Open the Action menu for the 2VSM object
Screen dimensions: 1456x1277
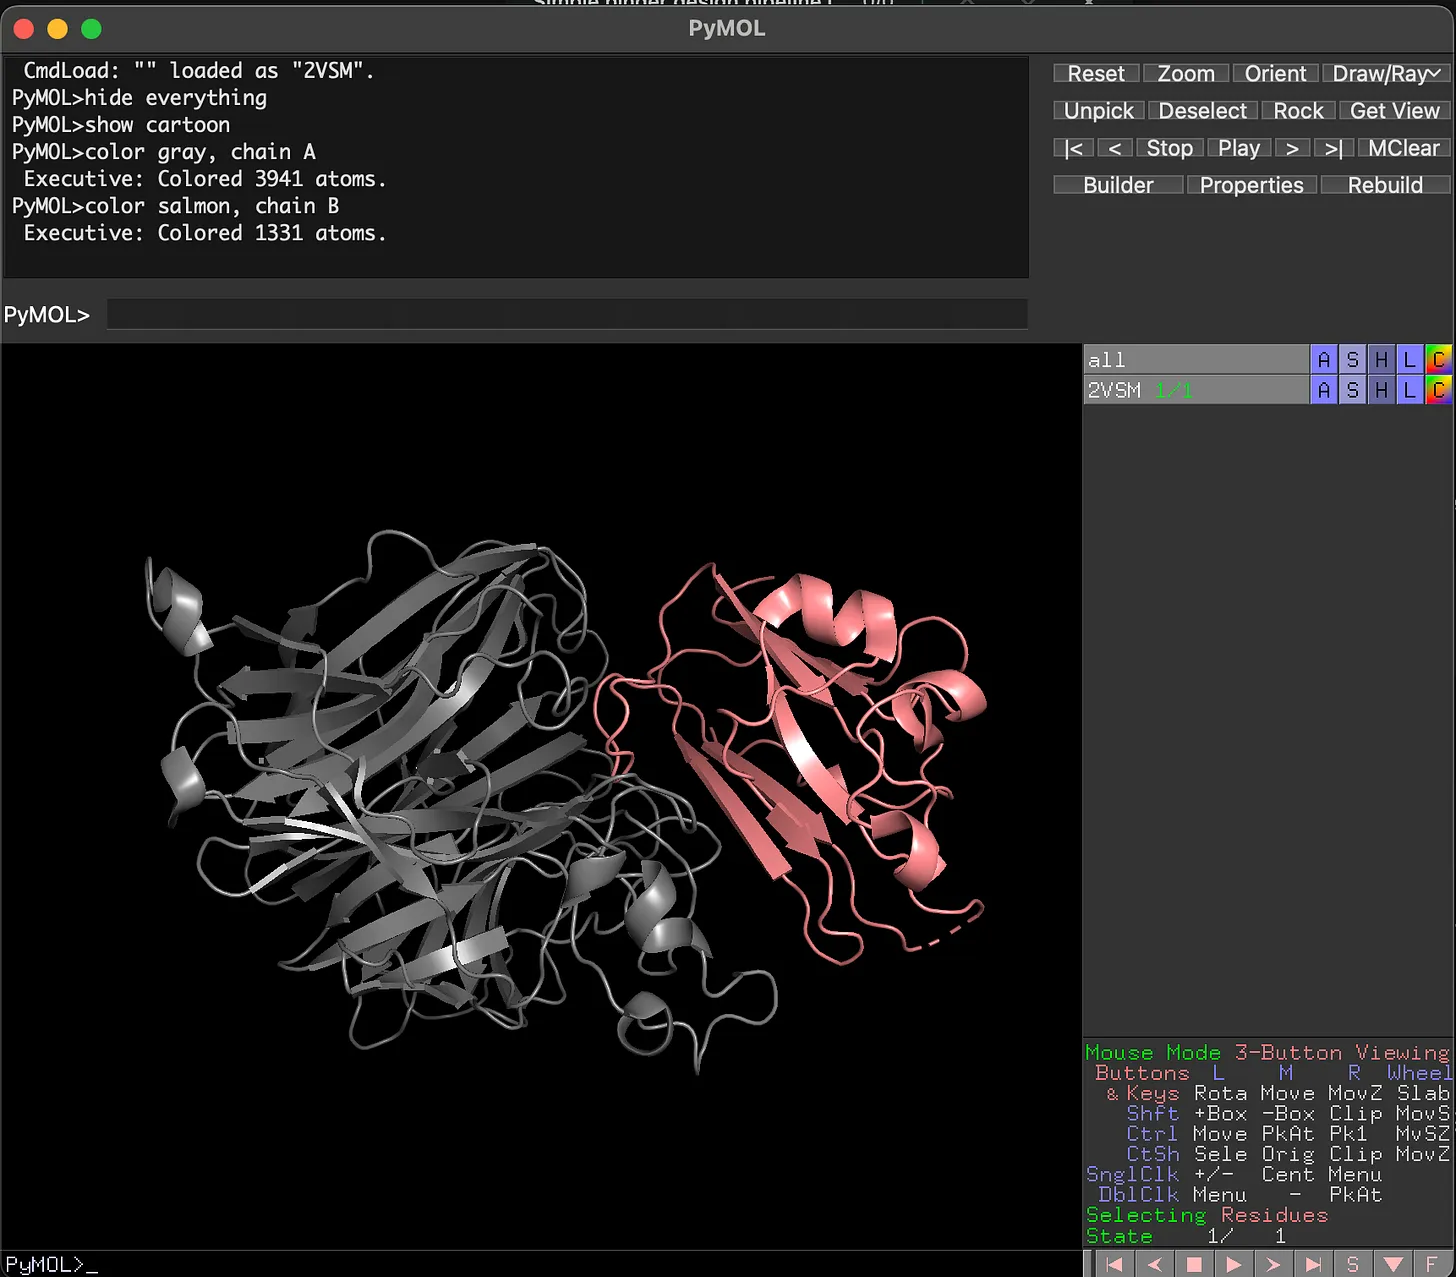point(1324,389)
